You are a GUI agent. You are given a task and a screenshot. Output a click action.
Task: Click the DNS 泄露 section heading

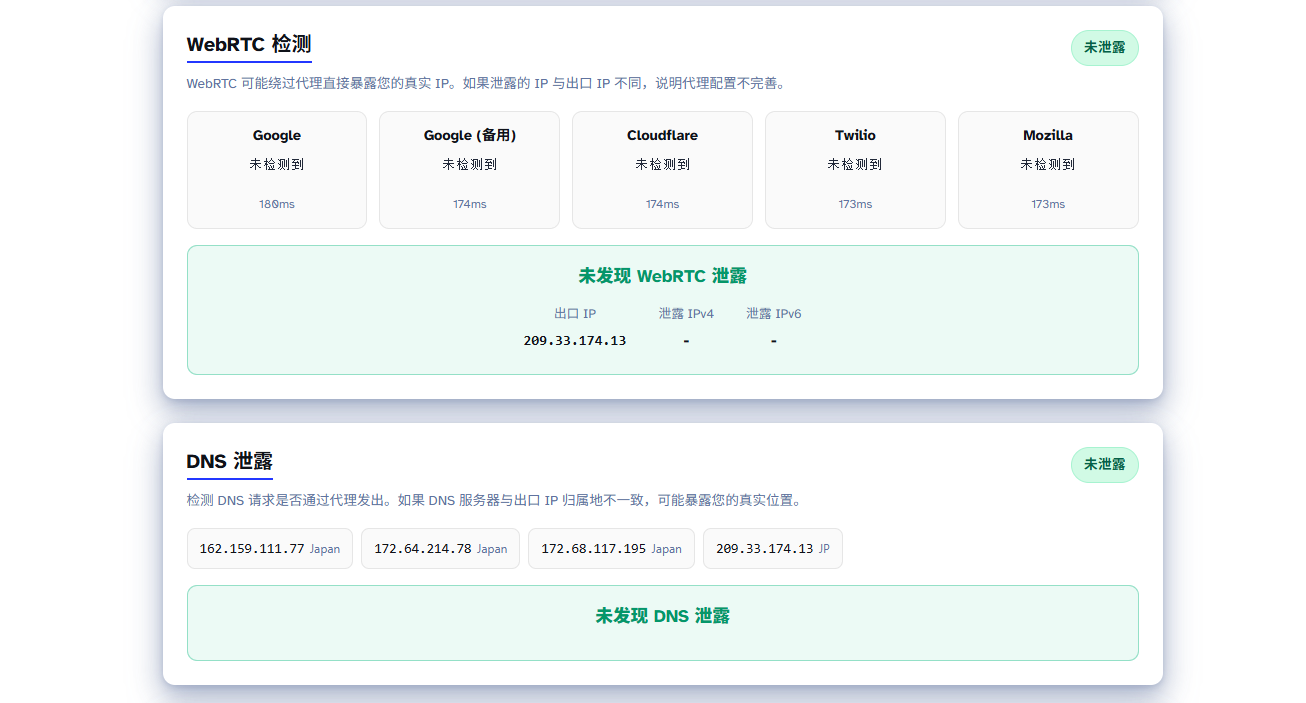coord(230,461)
